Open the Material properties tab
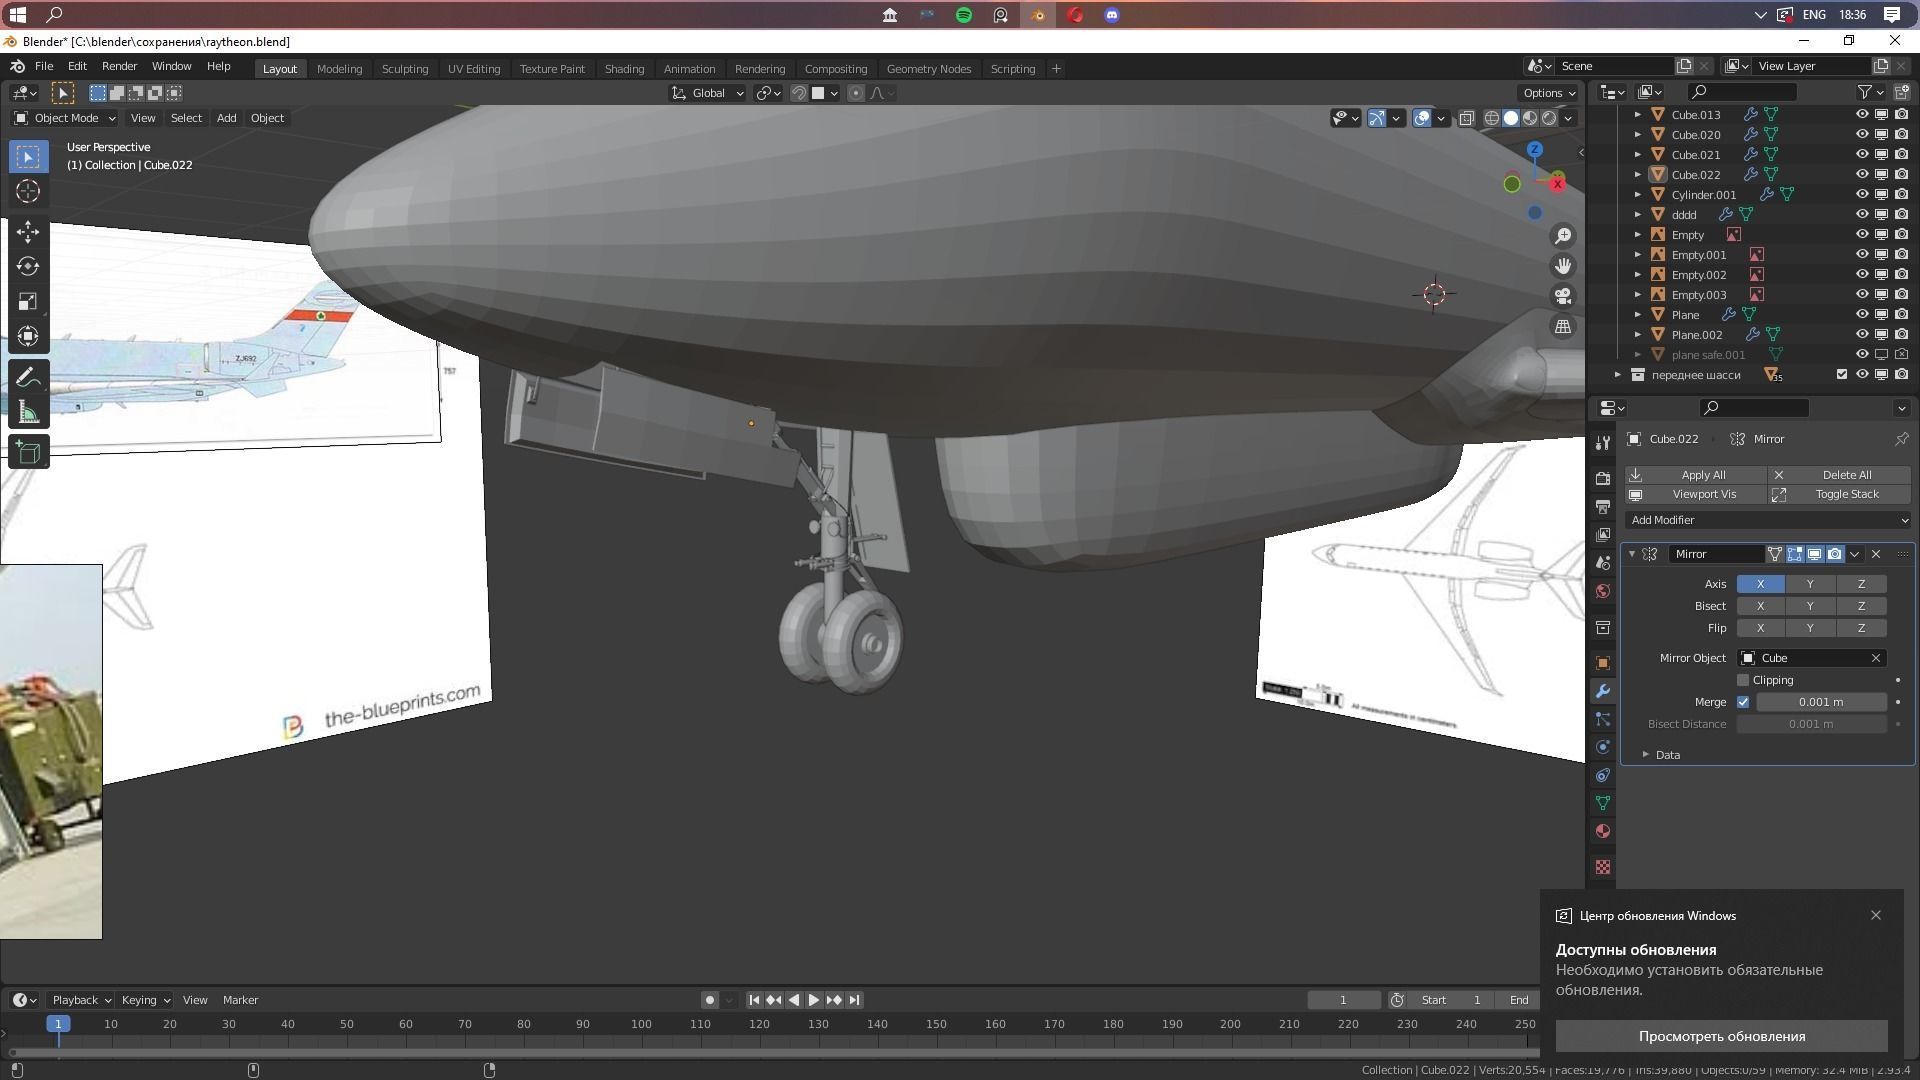The width and height of the screenshot is (1920, 1080). [1603, 831]
